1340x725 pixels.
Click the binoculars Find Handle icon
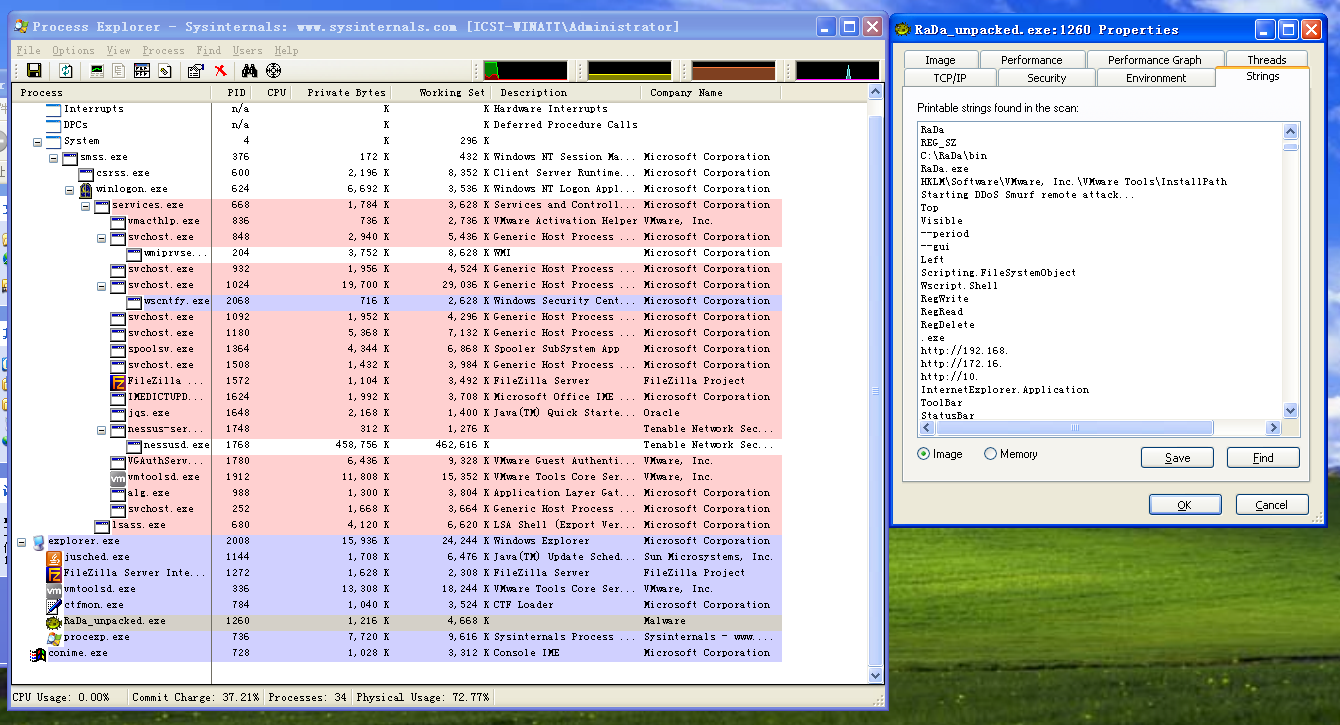pos(250,70)
